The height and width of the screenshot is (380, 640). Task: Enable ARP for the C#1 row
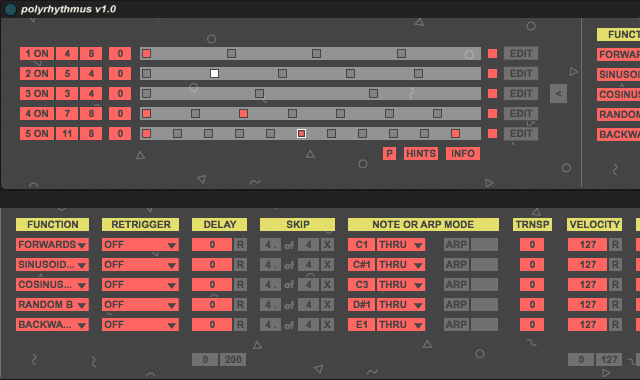point(456,264)
